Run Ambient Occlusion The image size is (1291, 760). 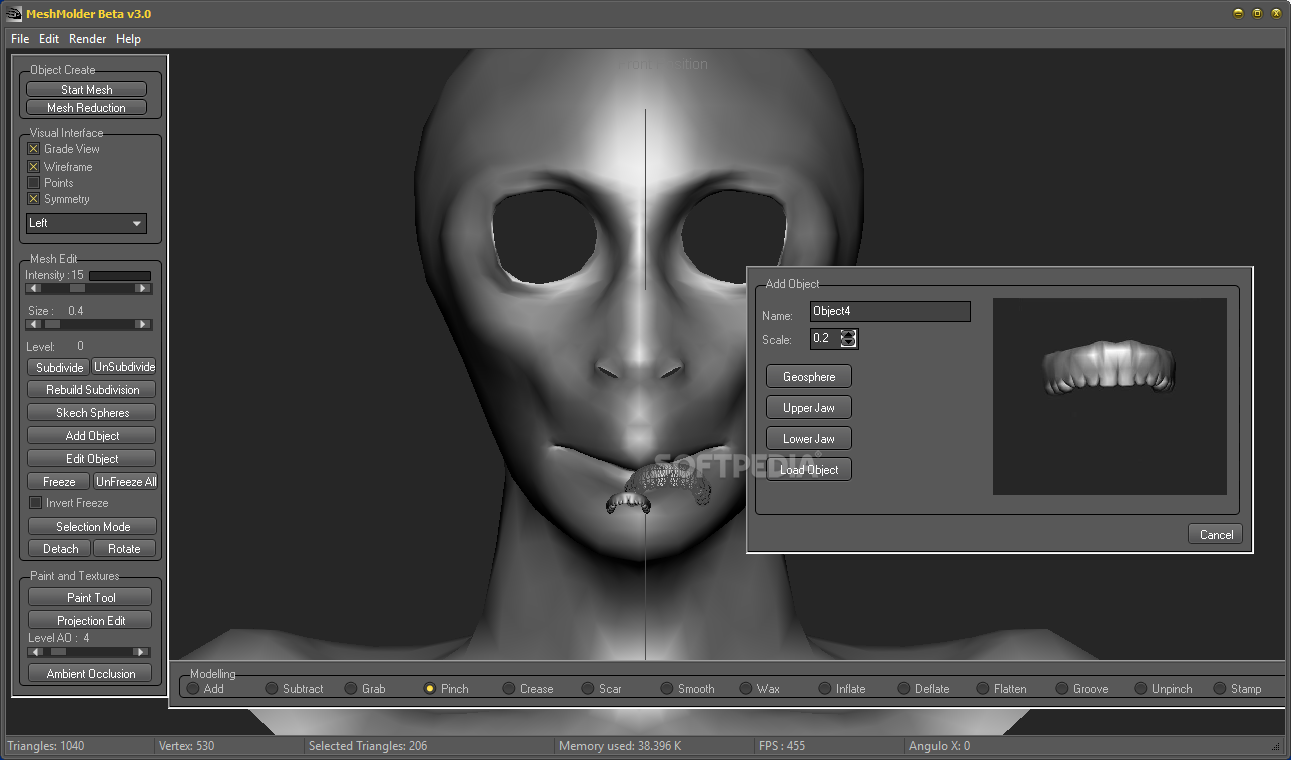(91, 674)
